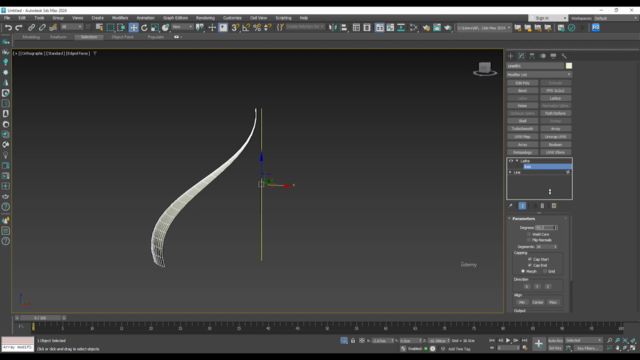Toggle the Percent Snap tool
Viewport: 640px width, 360px height.
tap(257, 28)
